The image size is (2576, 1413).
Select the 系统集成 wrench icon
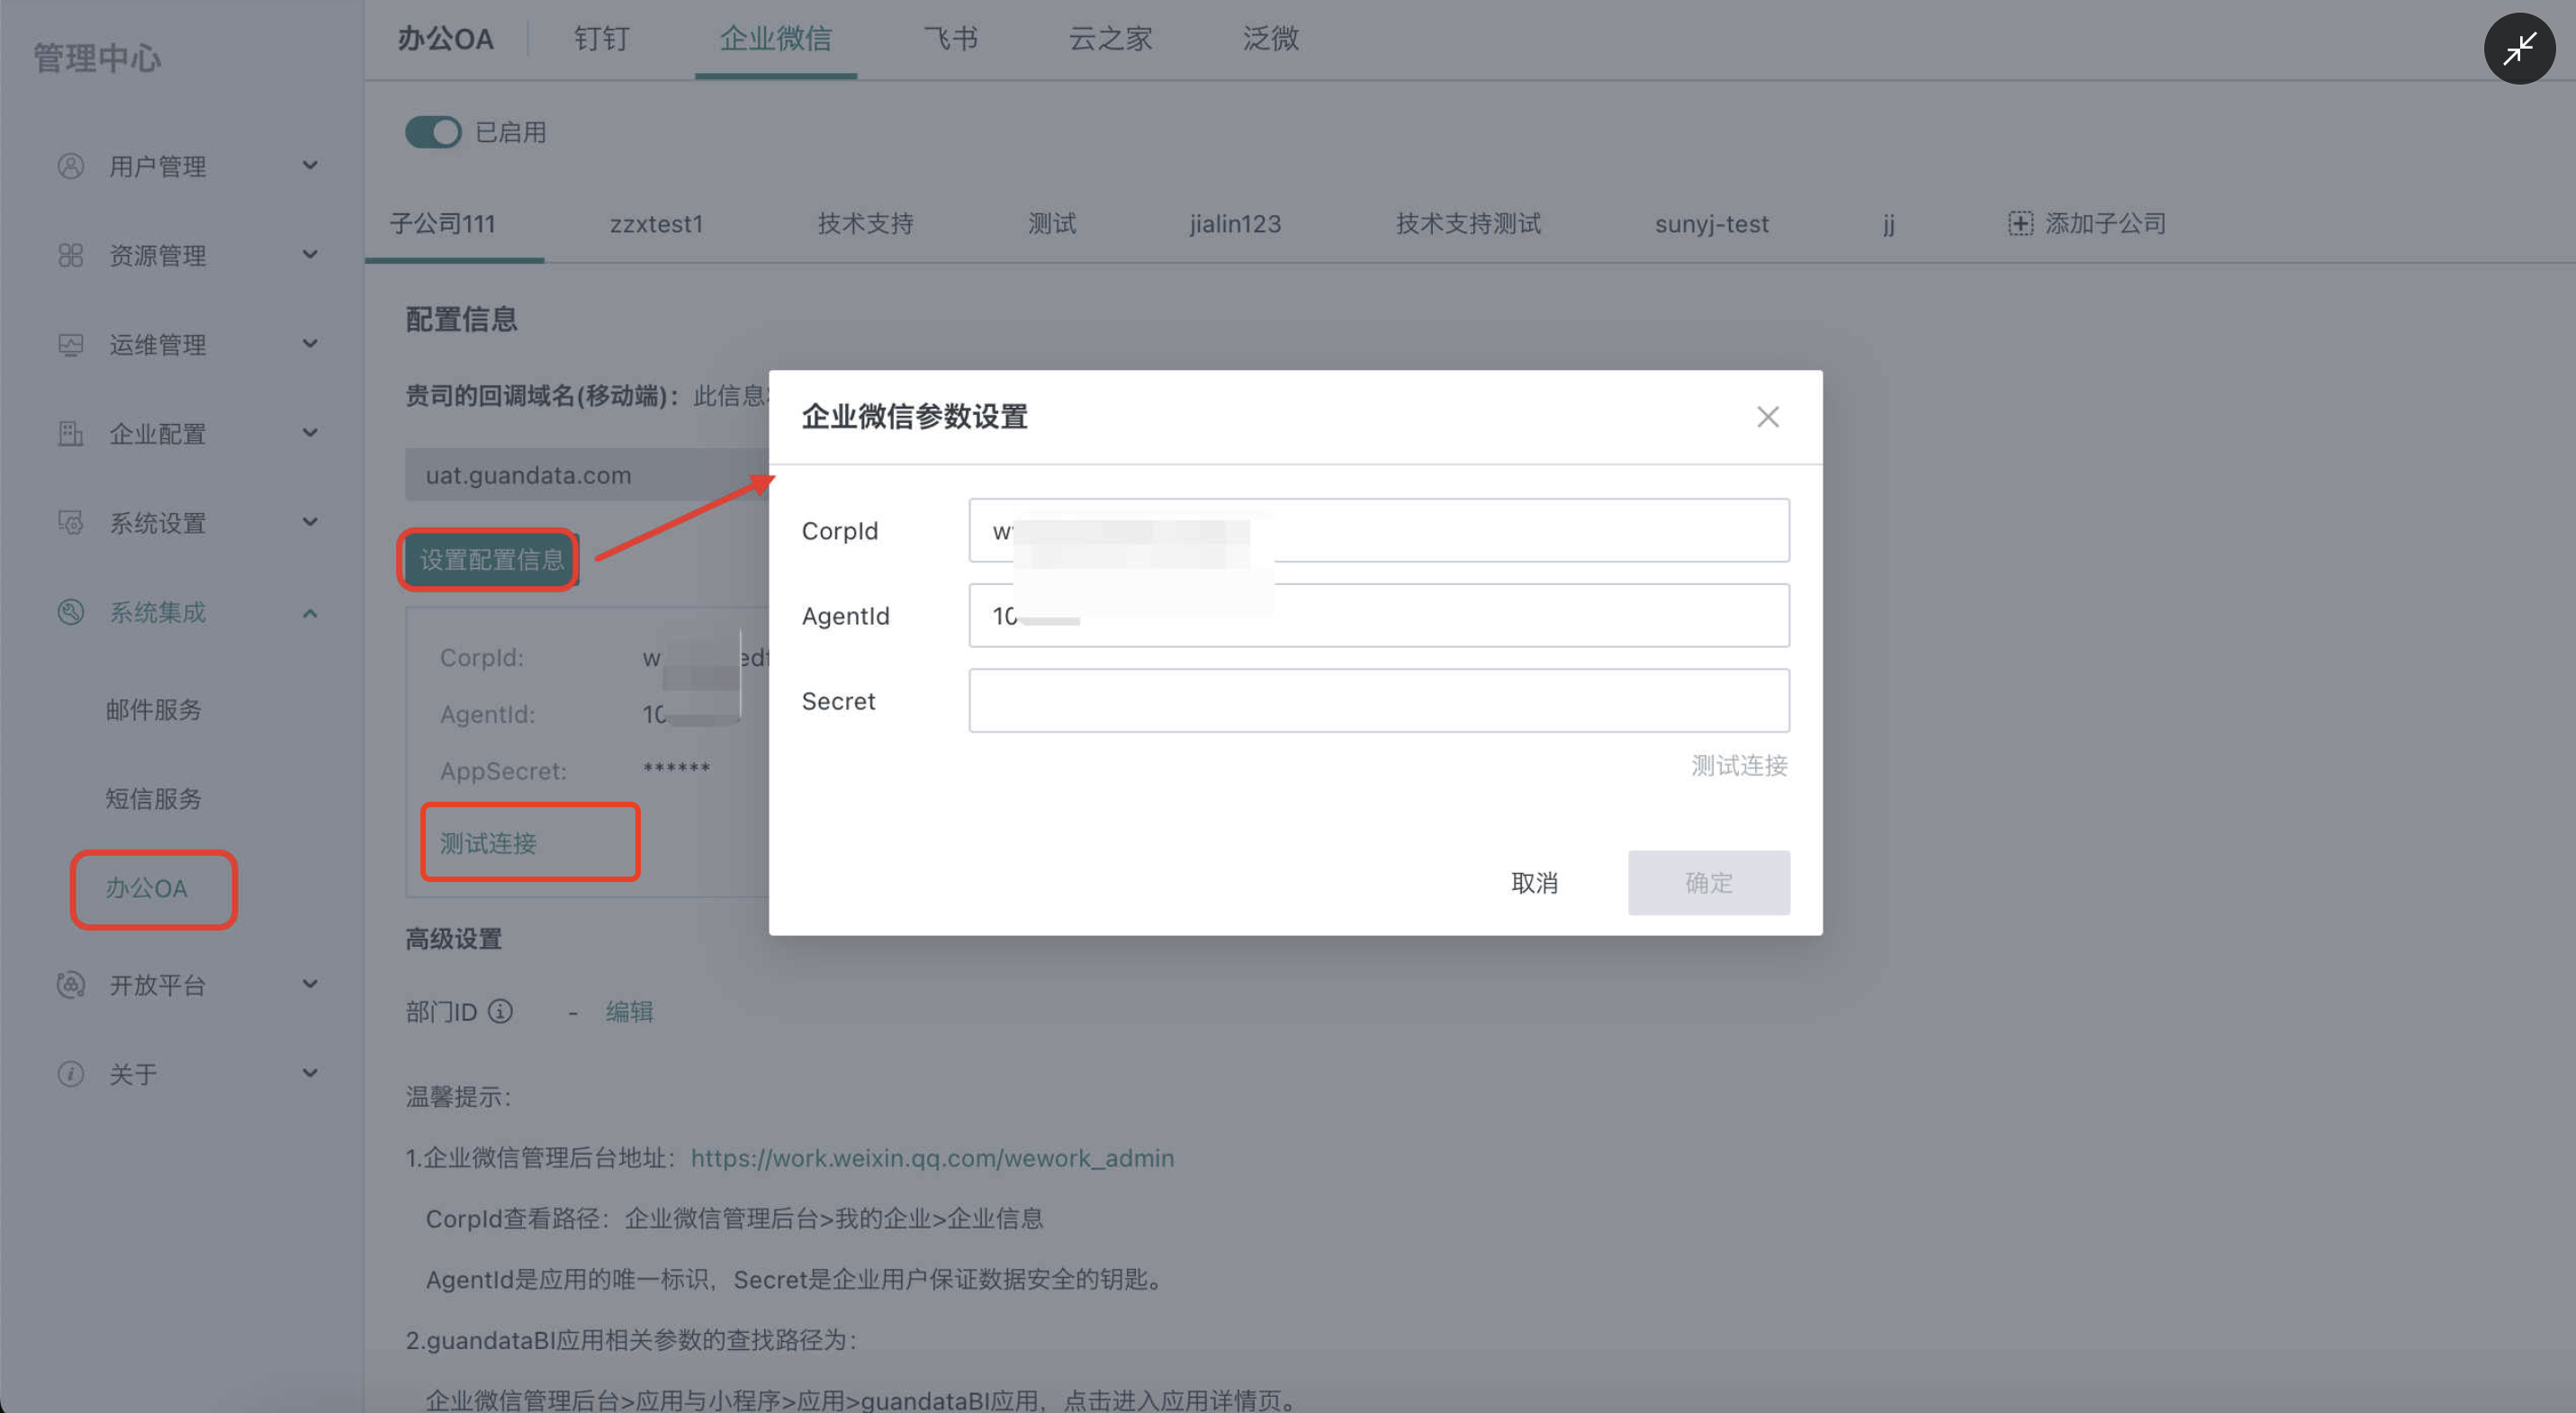(x=70, y=612)
